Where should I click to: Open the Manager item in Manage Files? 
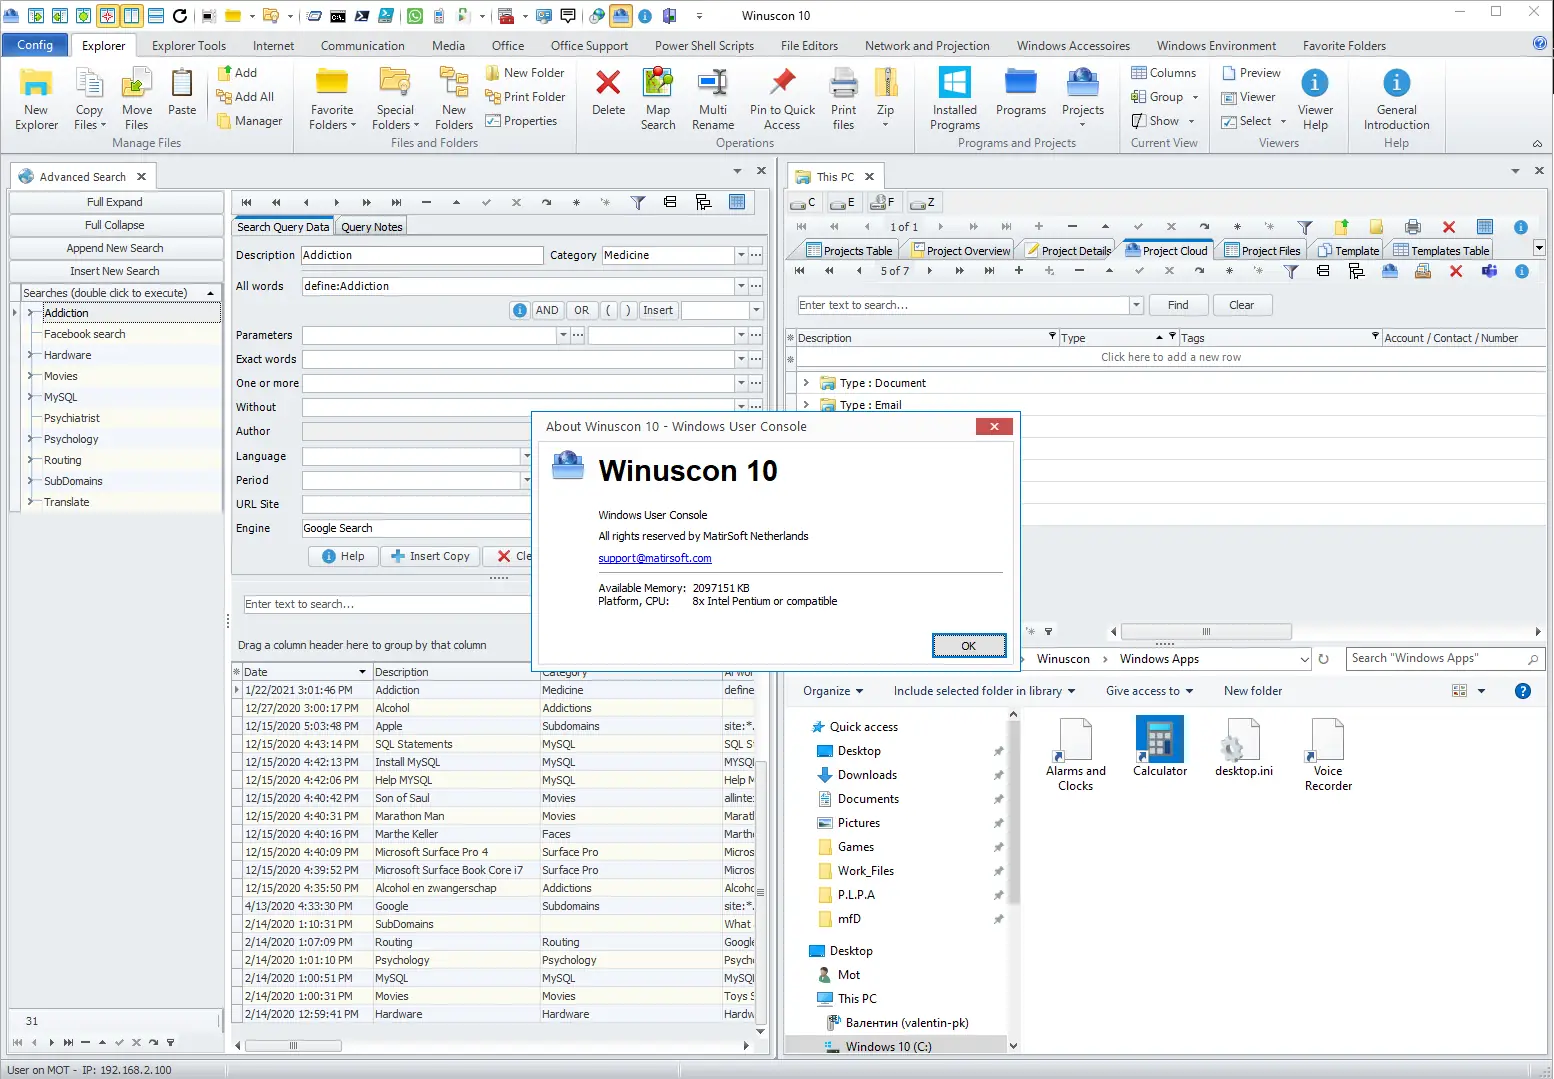(x=249, y=121)
